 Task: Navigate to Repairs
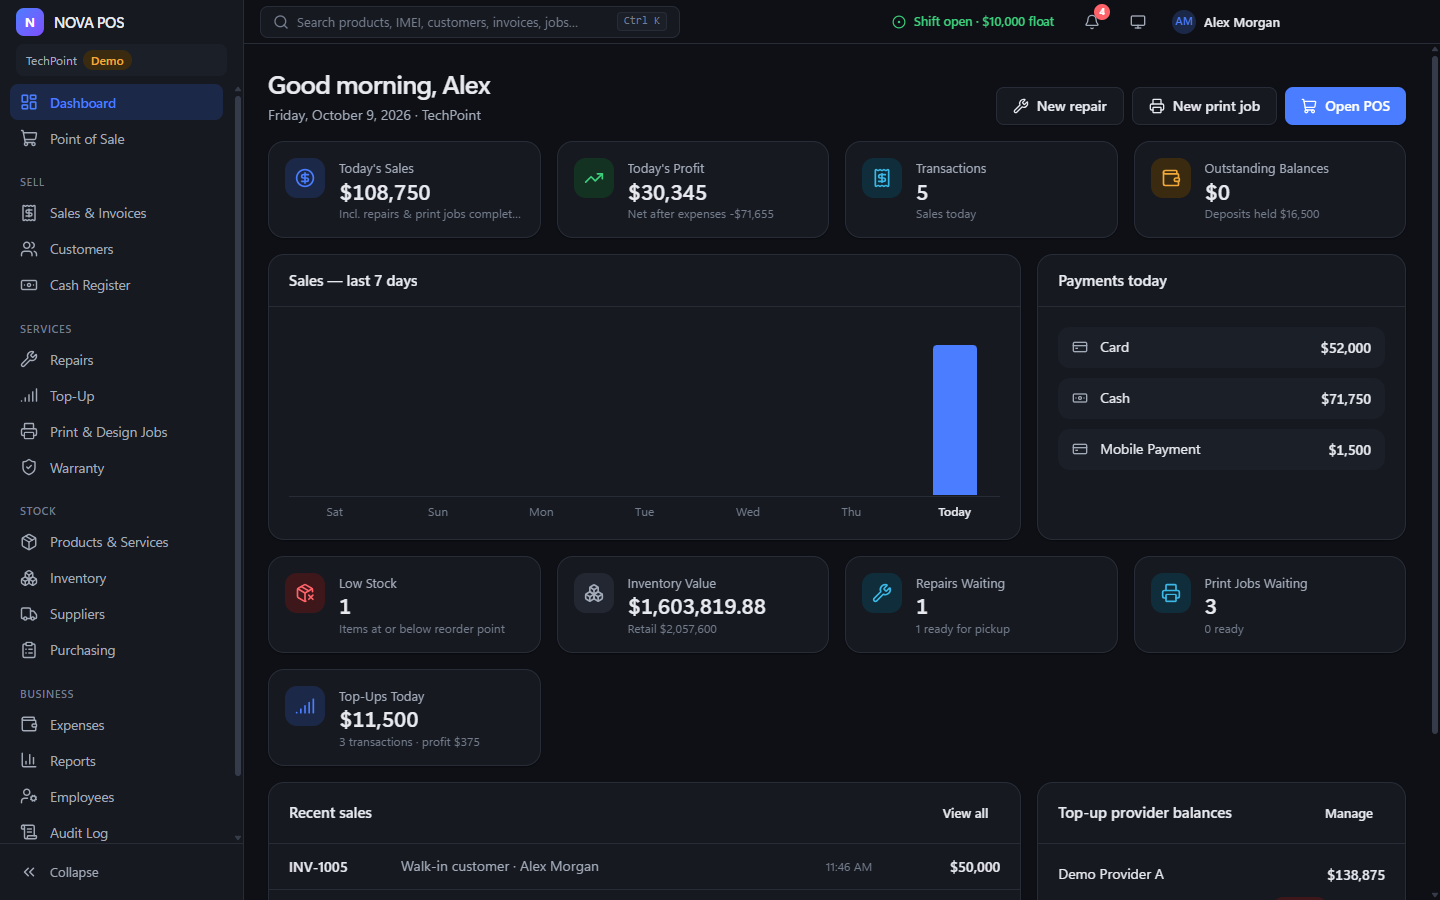116,360
